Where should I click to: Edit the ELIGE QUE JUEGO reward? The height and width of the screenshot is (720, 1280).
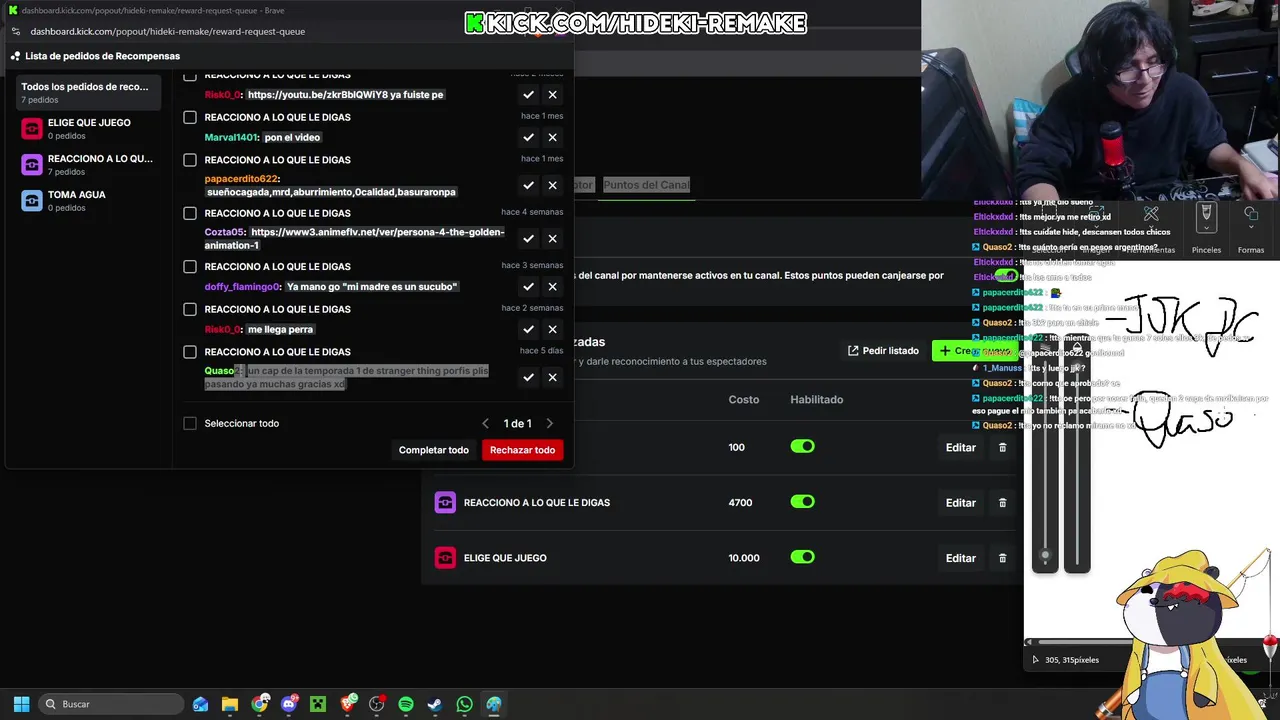(x=960, y=558)
